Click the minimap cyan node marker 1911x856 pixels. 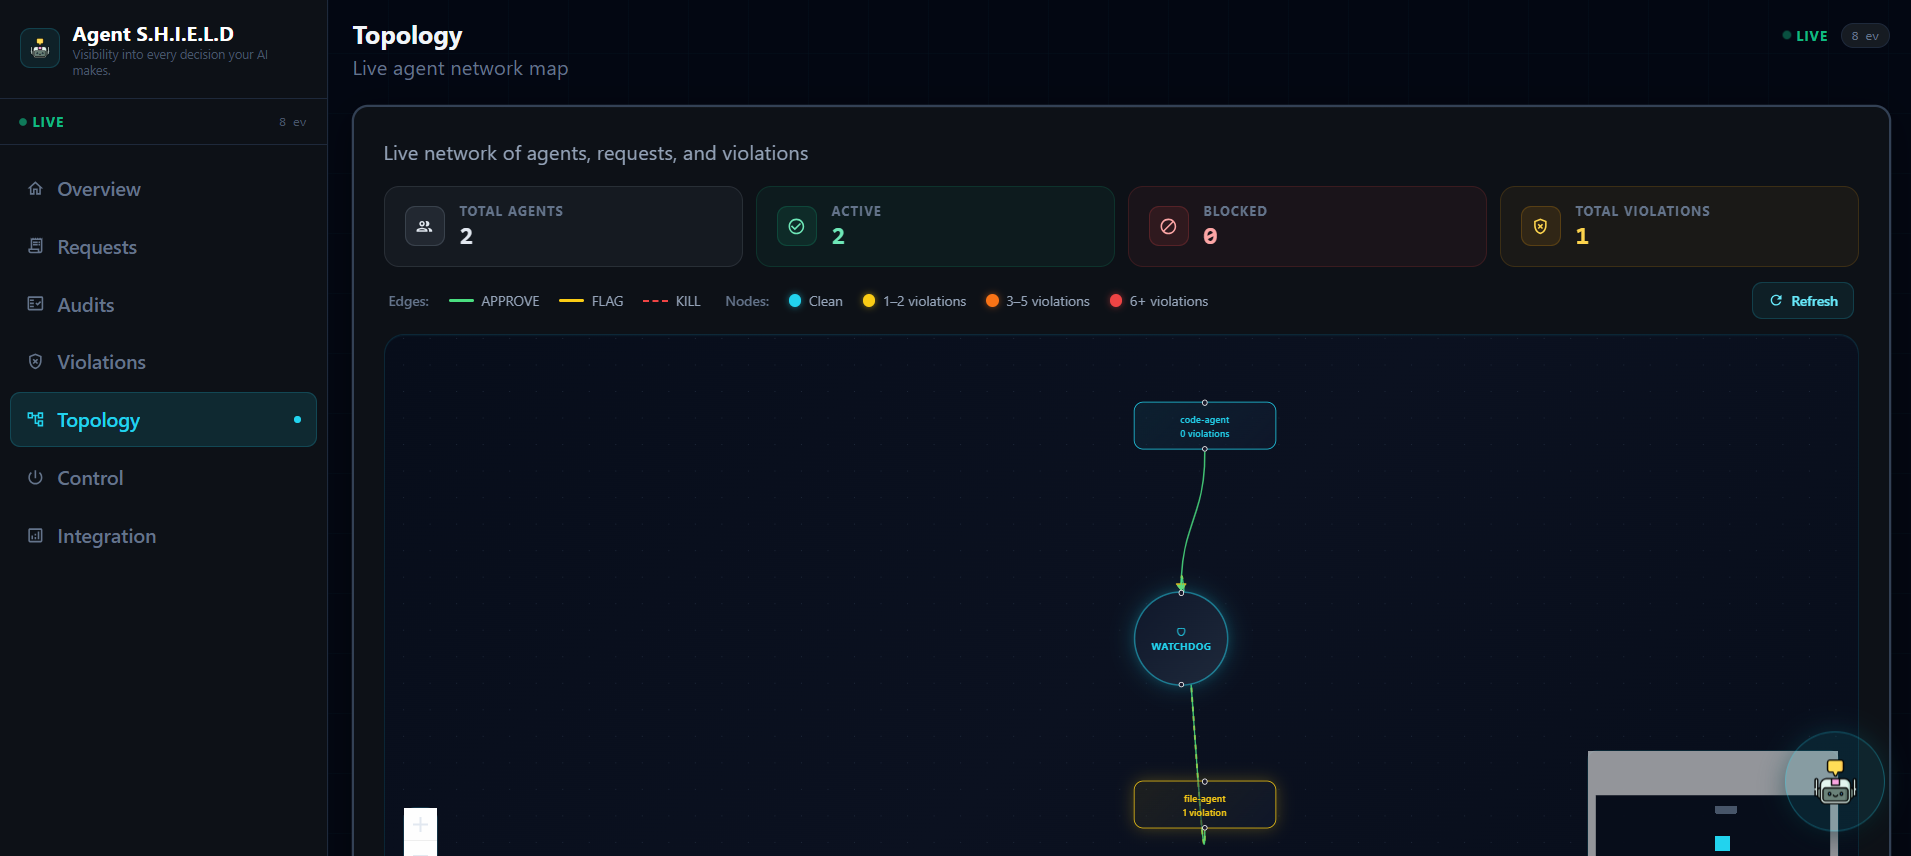point(1722,843)
